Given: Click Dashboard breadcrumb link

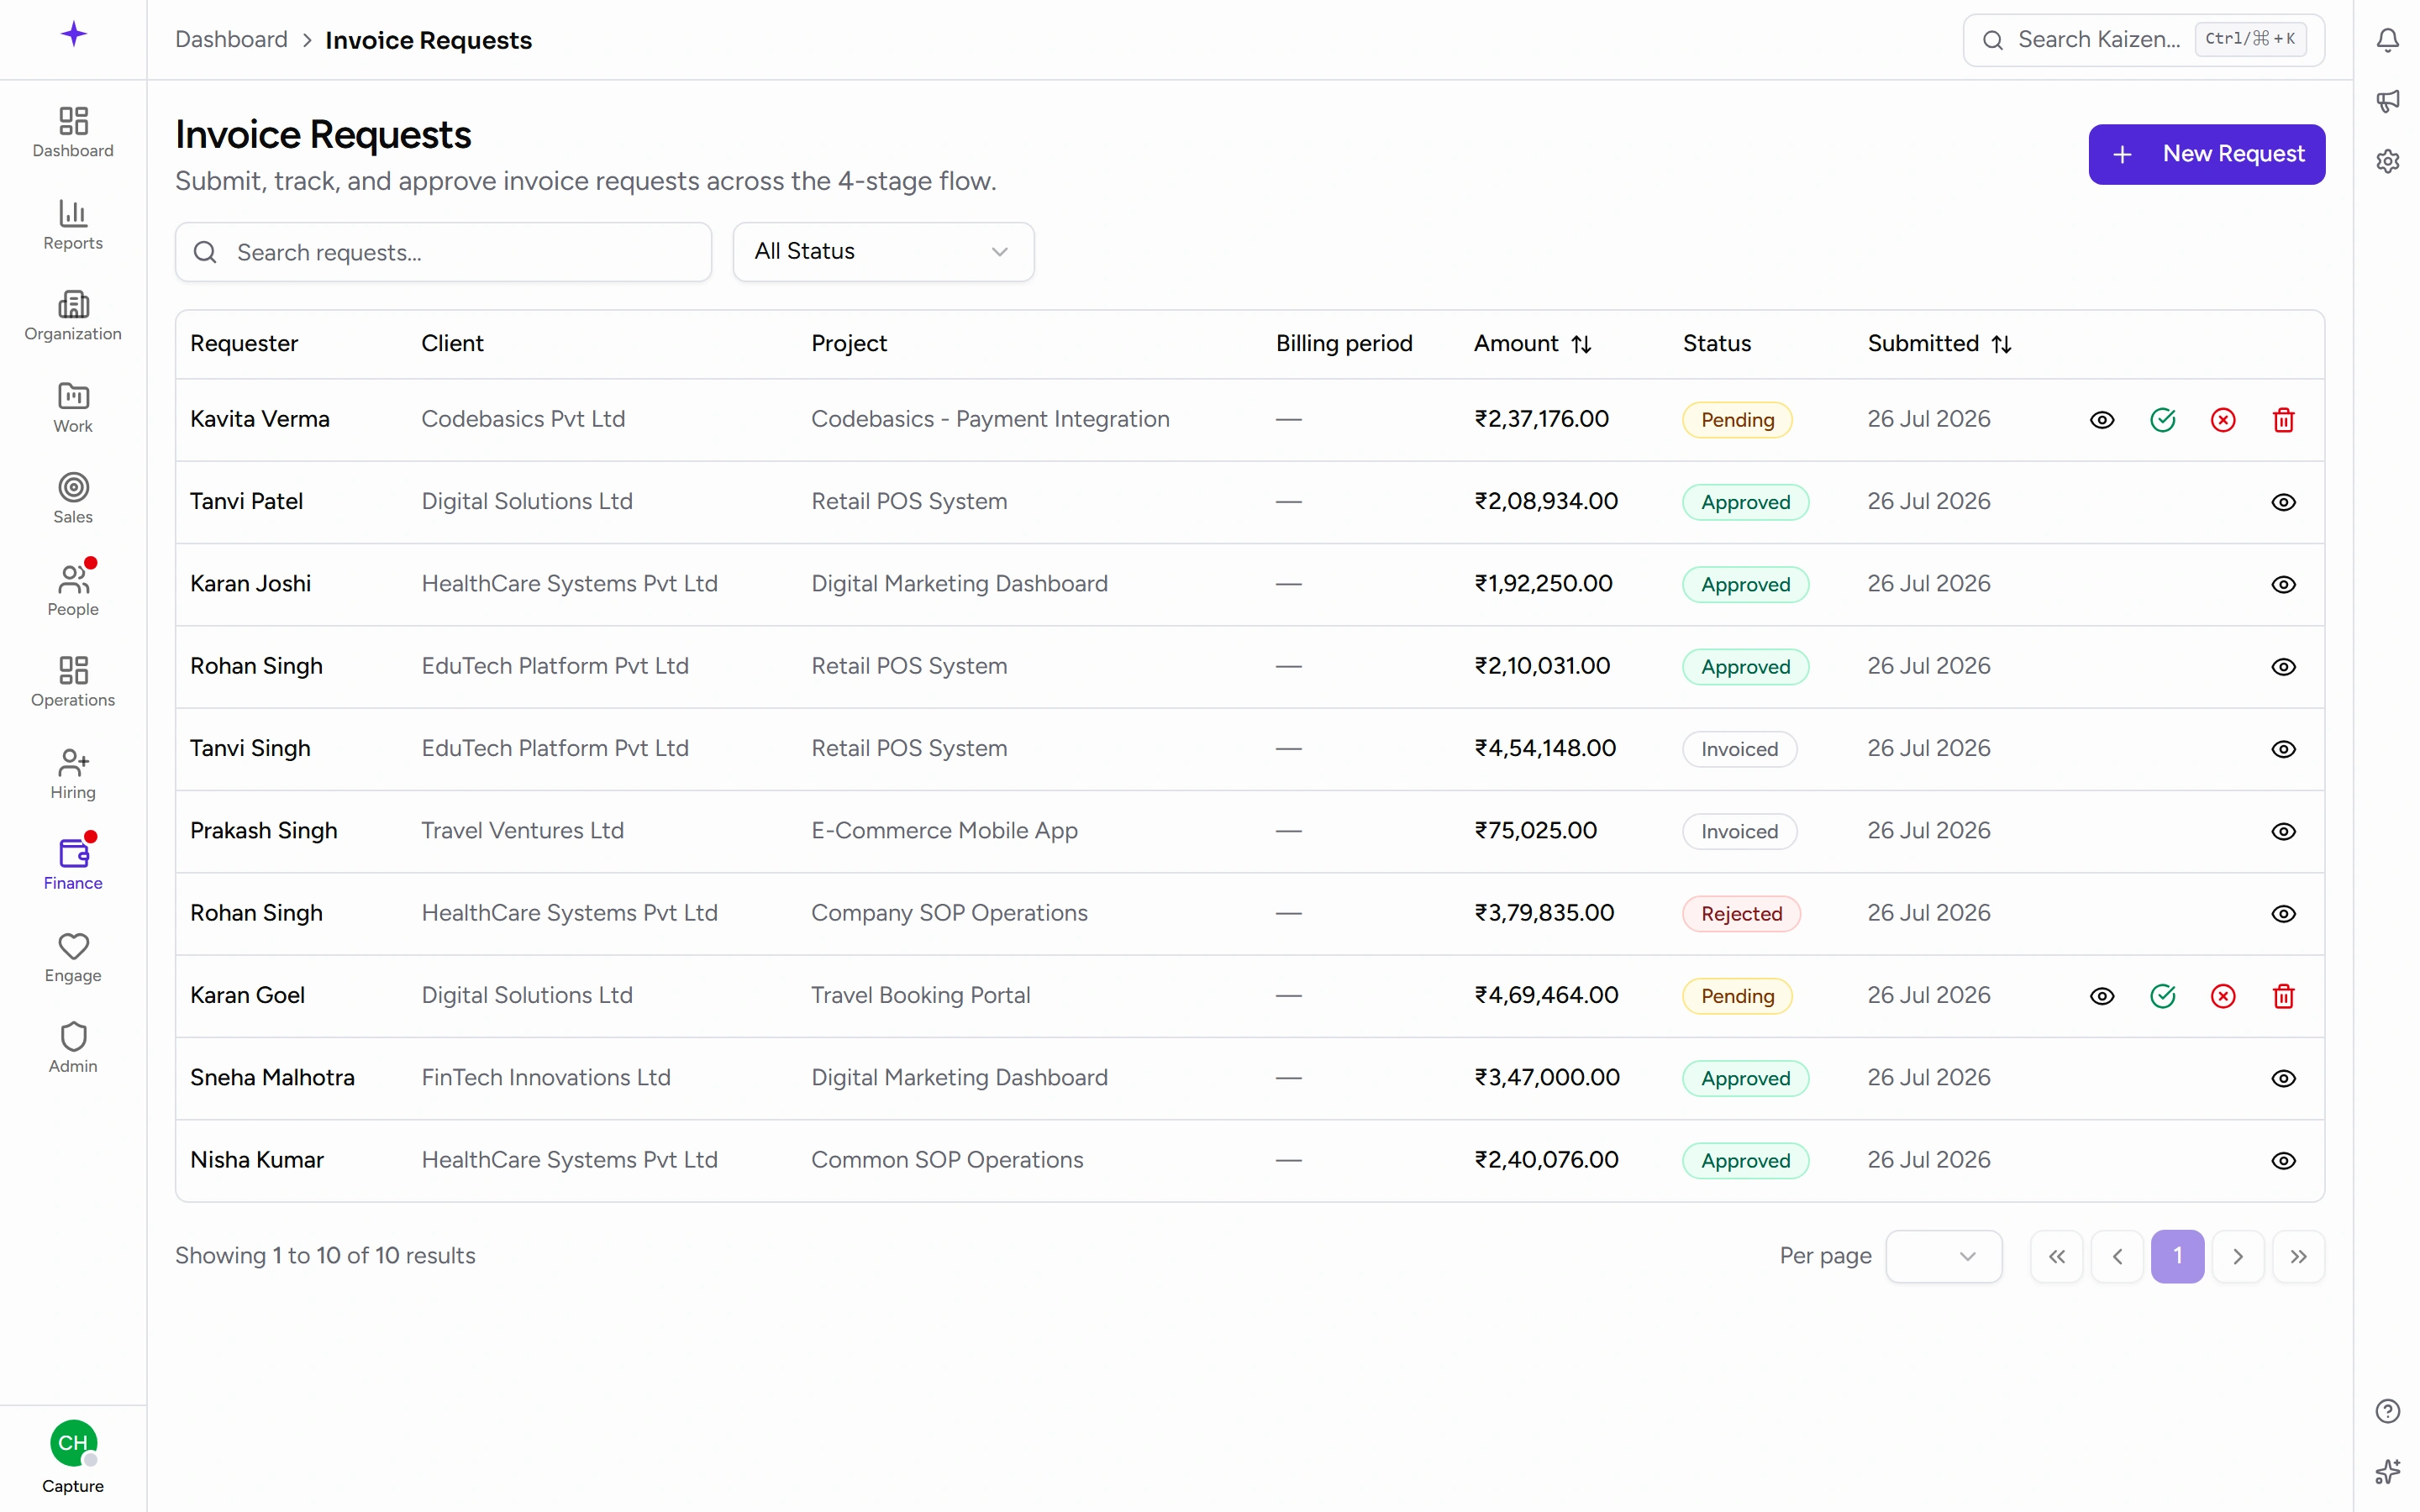Looking at the screenshot, I should [x=231, y=40].
